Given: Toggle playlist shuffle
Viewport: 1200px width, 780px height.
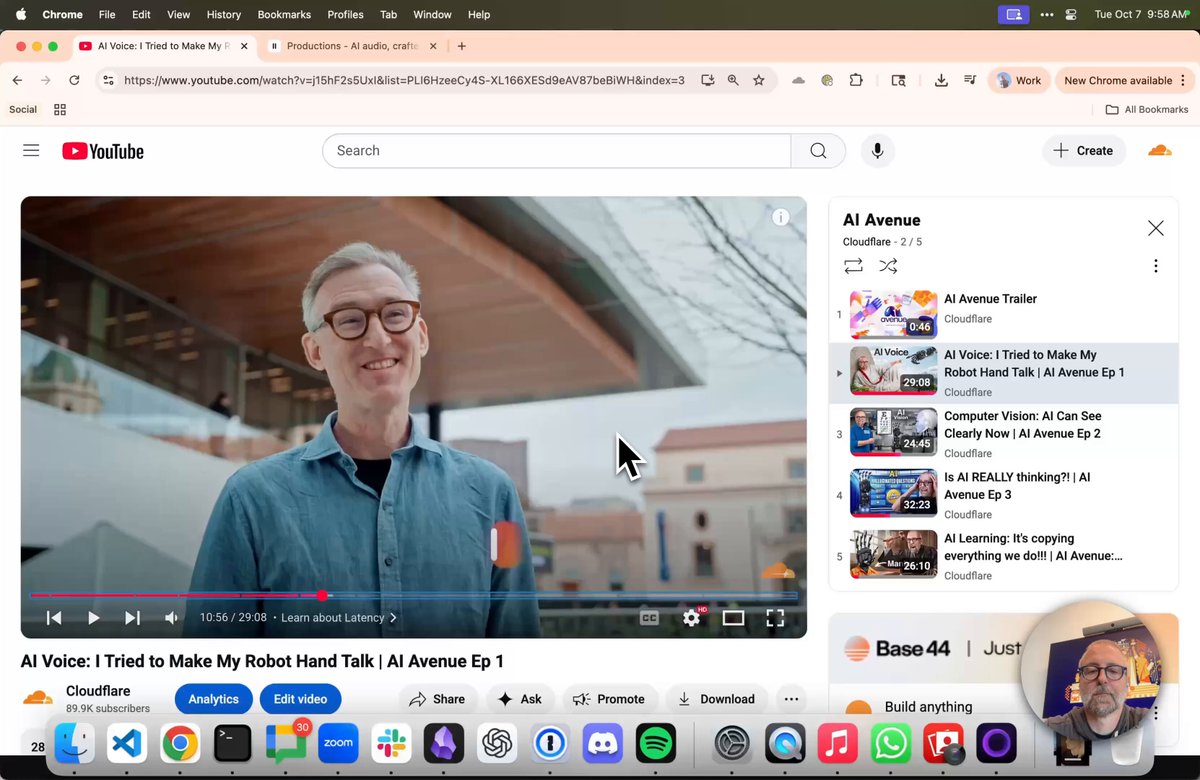Looking at the screenshot, I should [888, 266].
